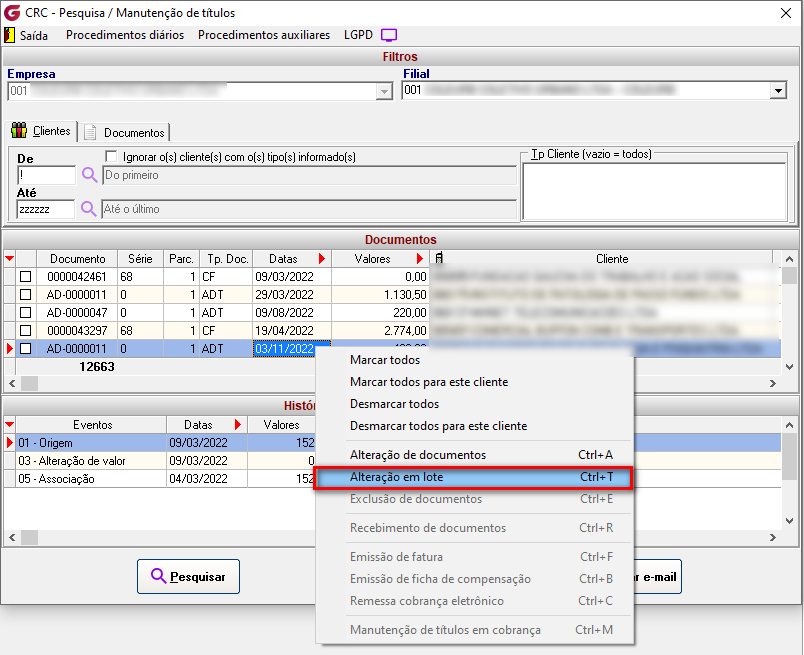Click the Eventos column header in Histórico

pyautogui.click(x=92, y=425)
